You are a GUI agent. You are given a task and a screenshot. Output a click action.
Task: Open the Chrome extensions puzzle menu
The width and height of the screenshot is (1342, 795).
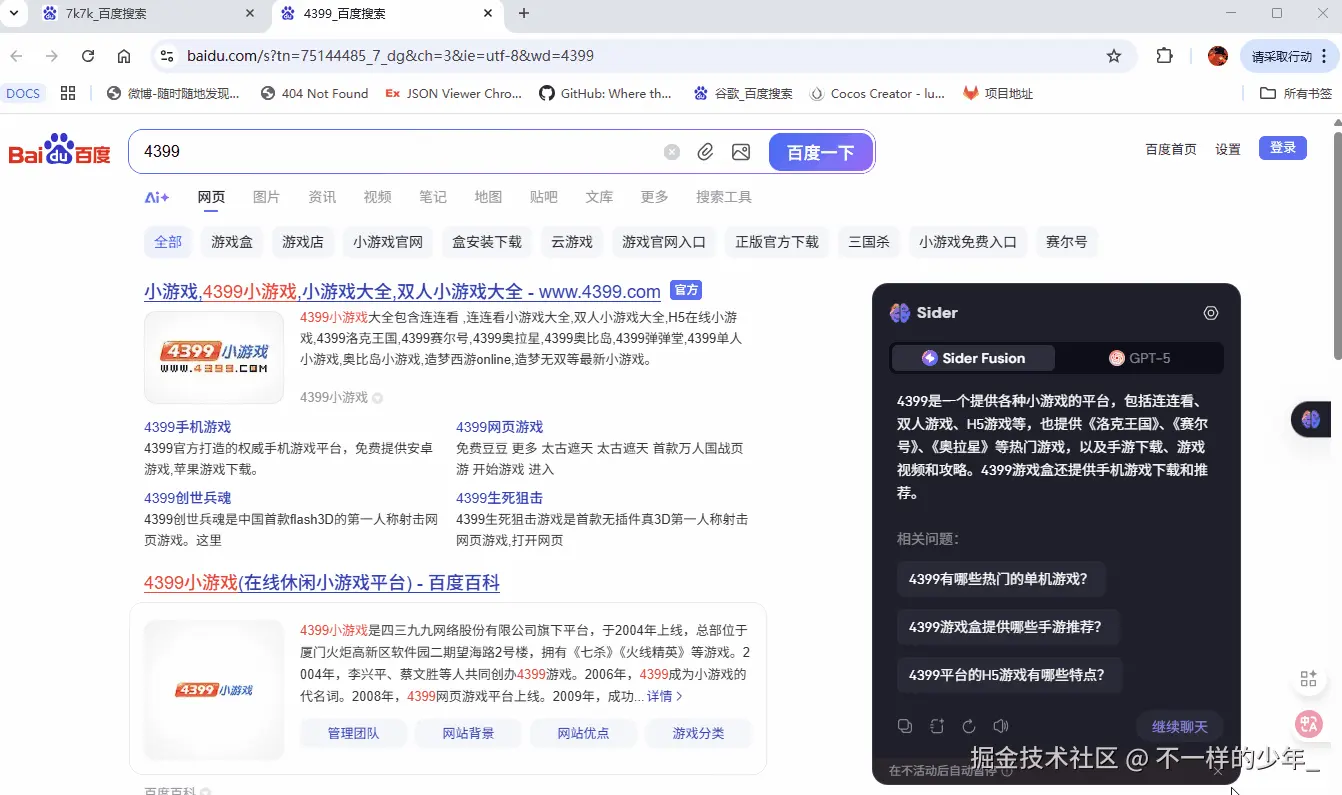click(x=1165, y=57)
